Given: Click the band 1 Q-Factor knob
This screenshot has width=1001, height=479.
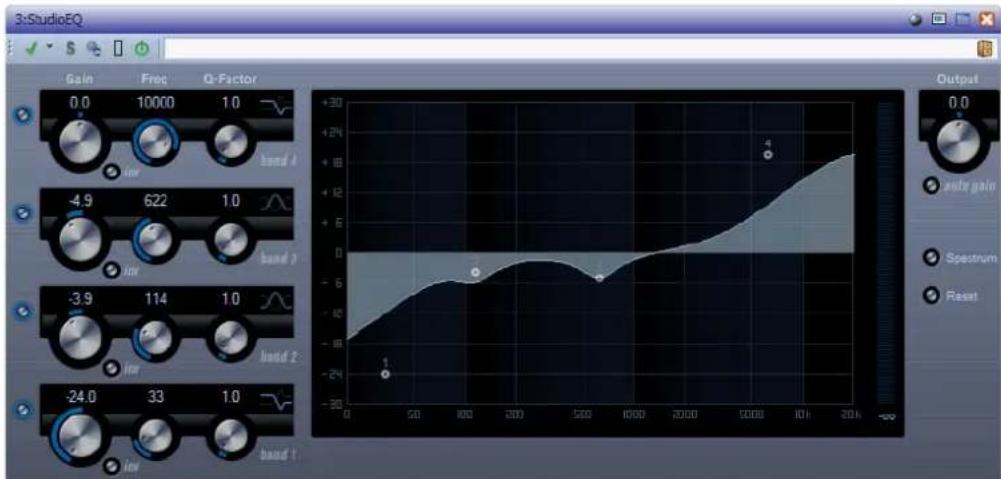Looking at the screenshot, I should [230, 435].
